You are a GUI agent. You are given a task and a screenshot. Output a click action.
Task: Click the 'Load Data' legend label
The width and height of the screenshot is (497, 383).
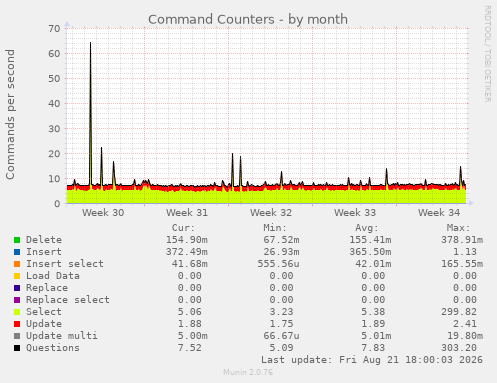53,276
